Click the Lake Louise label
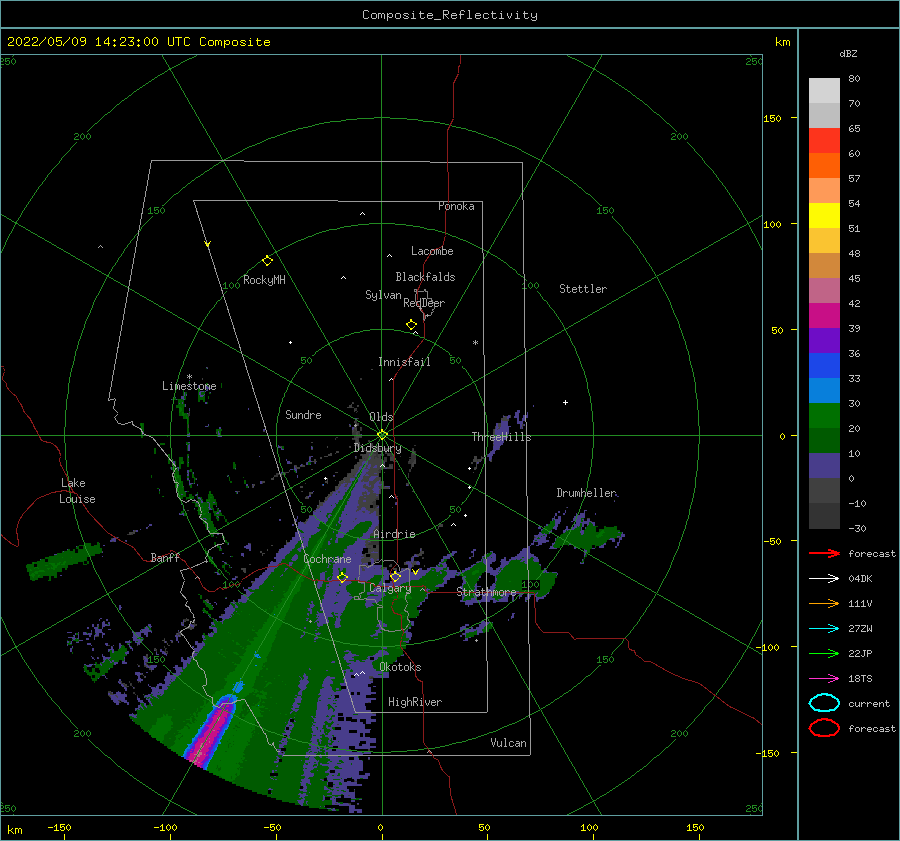900x841 pixels. (x=78, y=491)
